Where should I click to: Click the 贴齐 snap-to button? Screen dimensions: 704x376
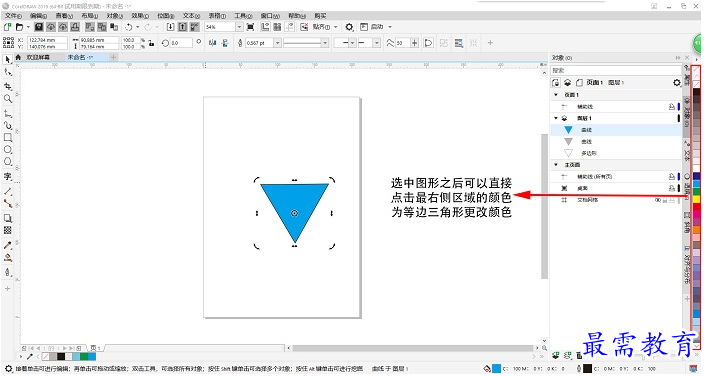pos(321,27)
